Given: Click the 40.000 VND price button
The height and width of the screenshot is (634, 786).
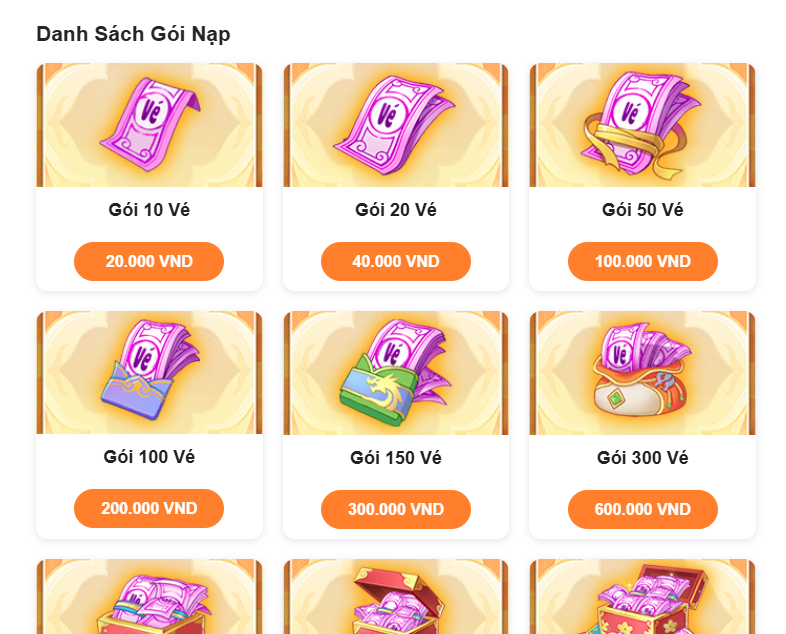Looking at the screenshot, I should 396,261.
